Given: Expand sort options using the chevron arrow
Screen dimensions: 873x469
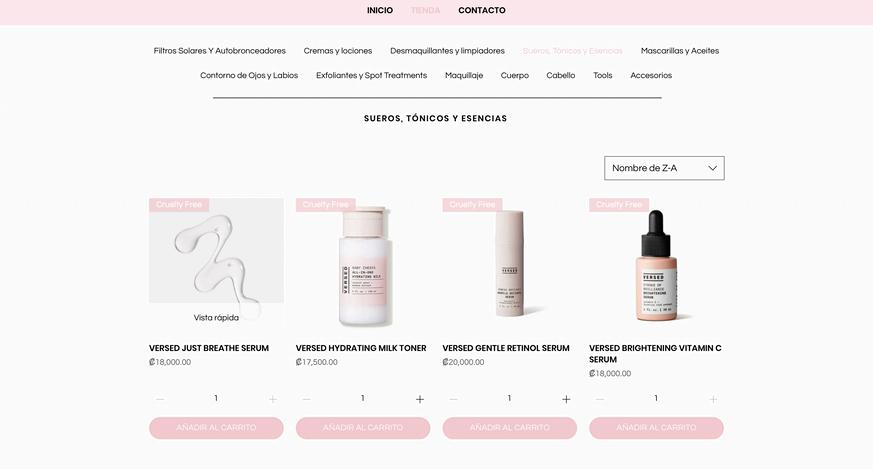Looking at the screenshot, I should point(712,168).
